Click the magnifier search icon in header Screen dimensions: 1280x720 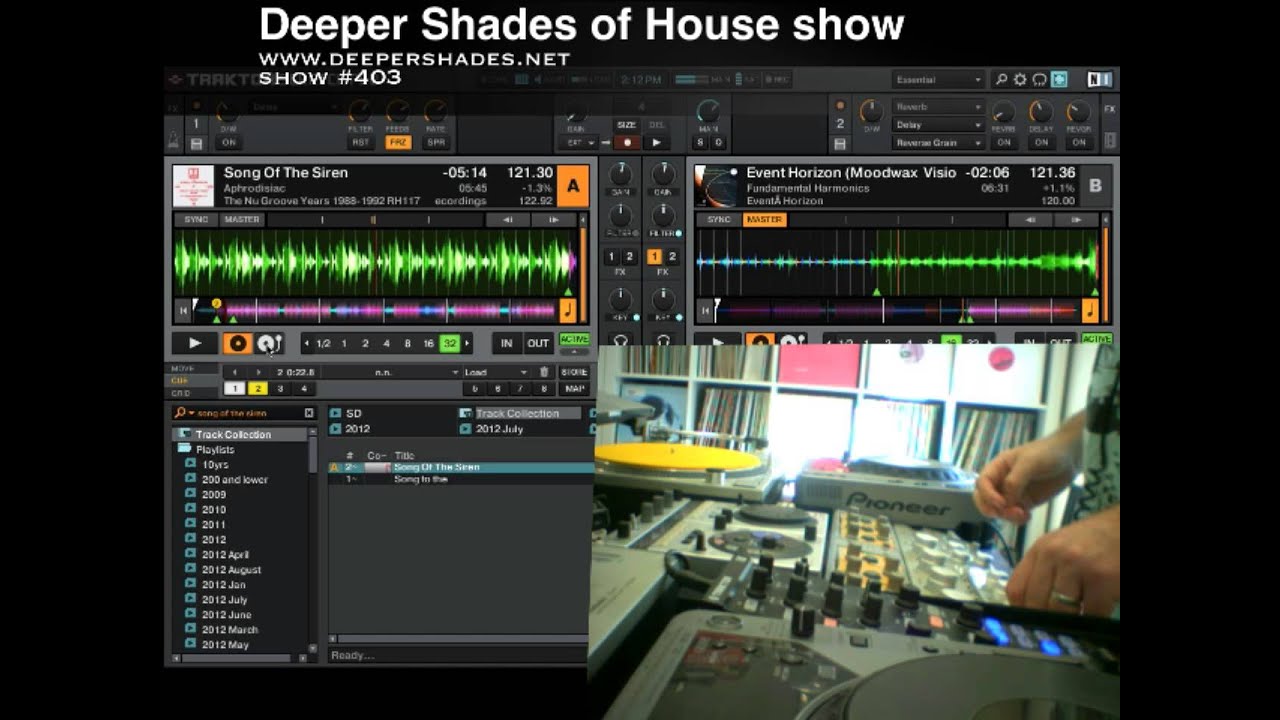point(1001,80)
